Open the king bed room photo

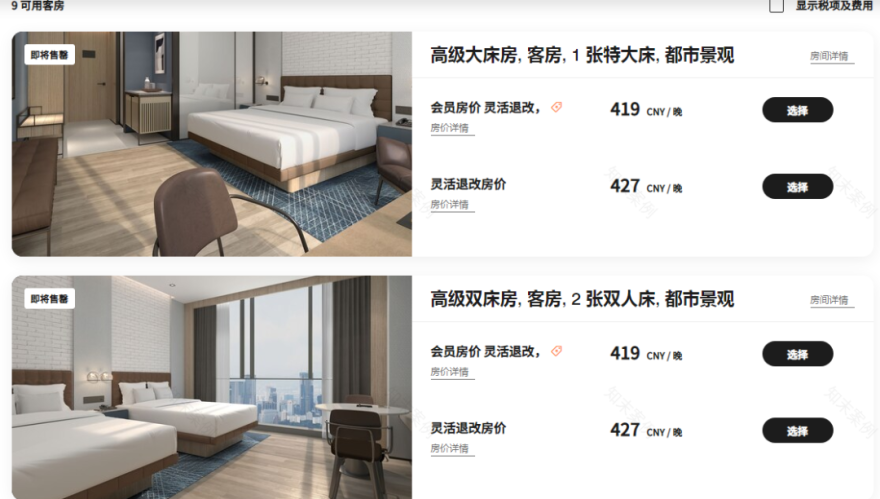212,144
